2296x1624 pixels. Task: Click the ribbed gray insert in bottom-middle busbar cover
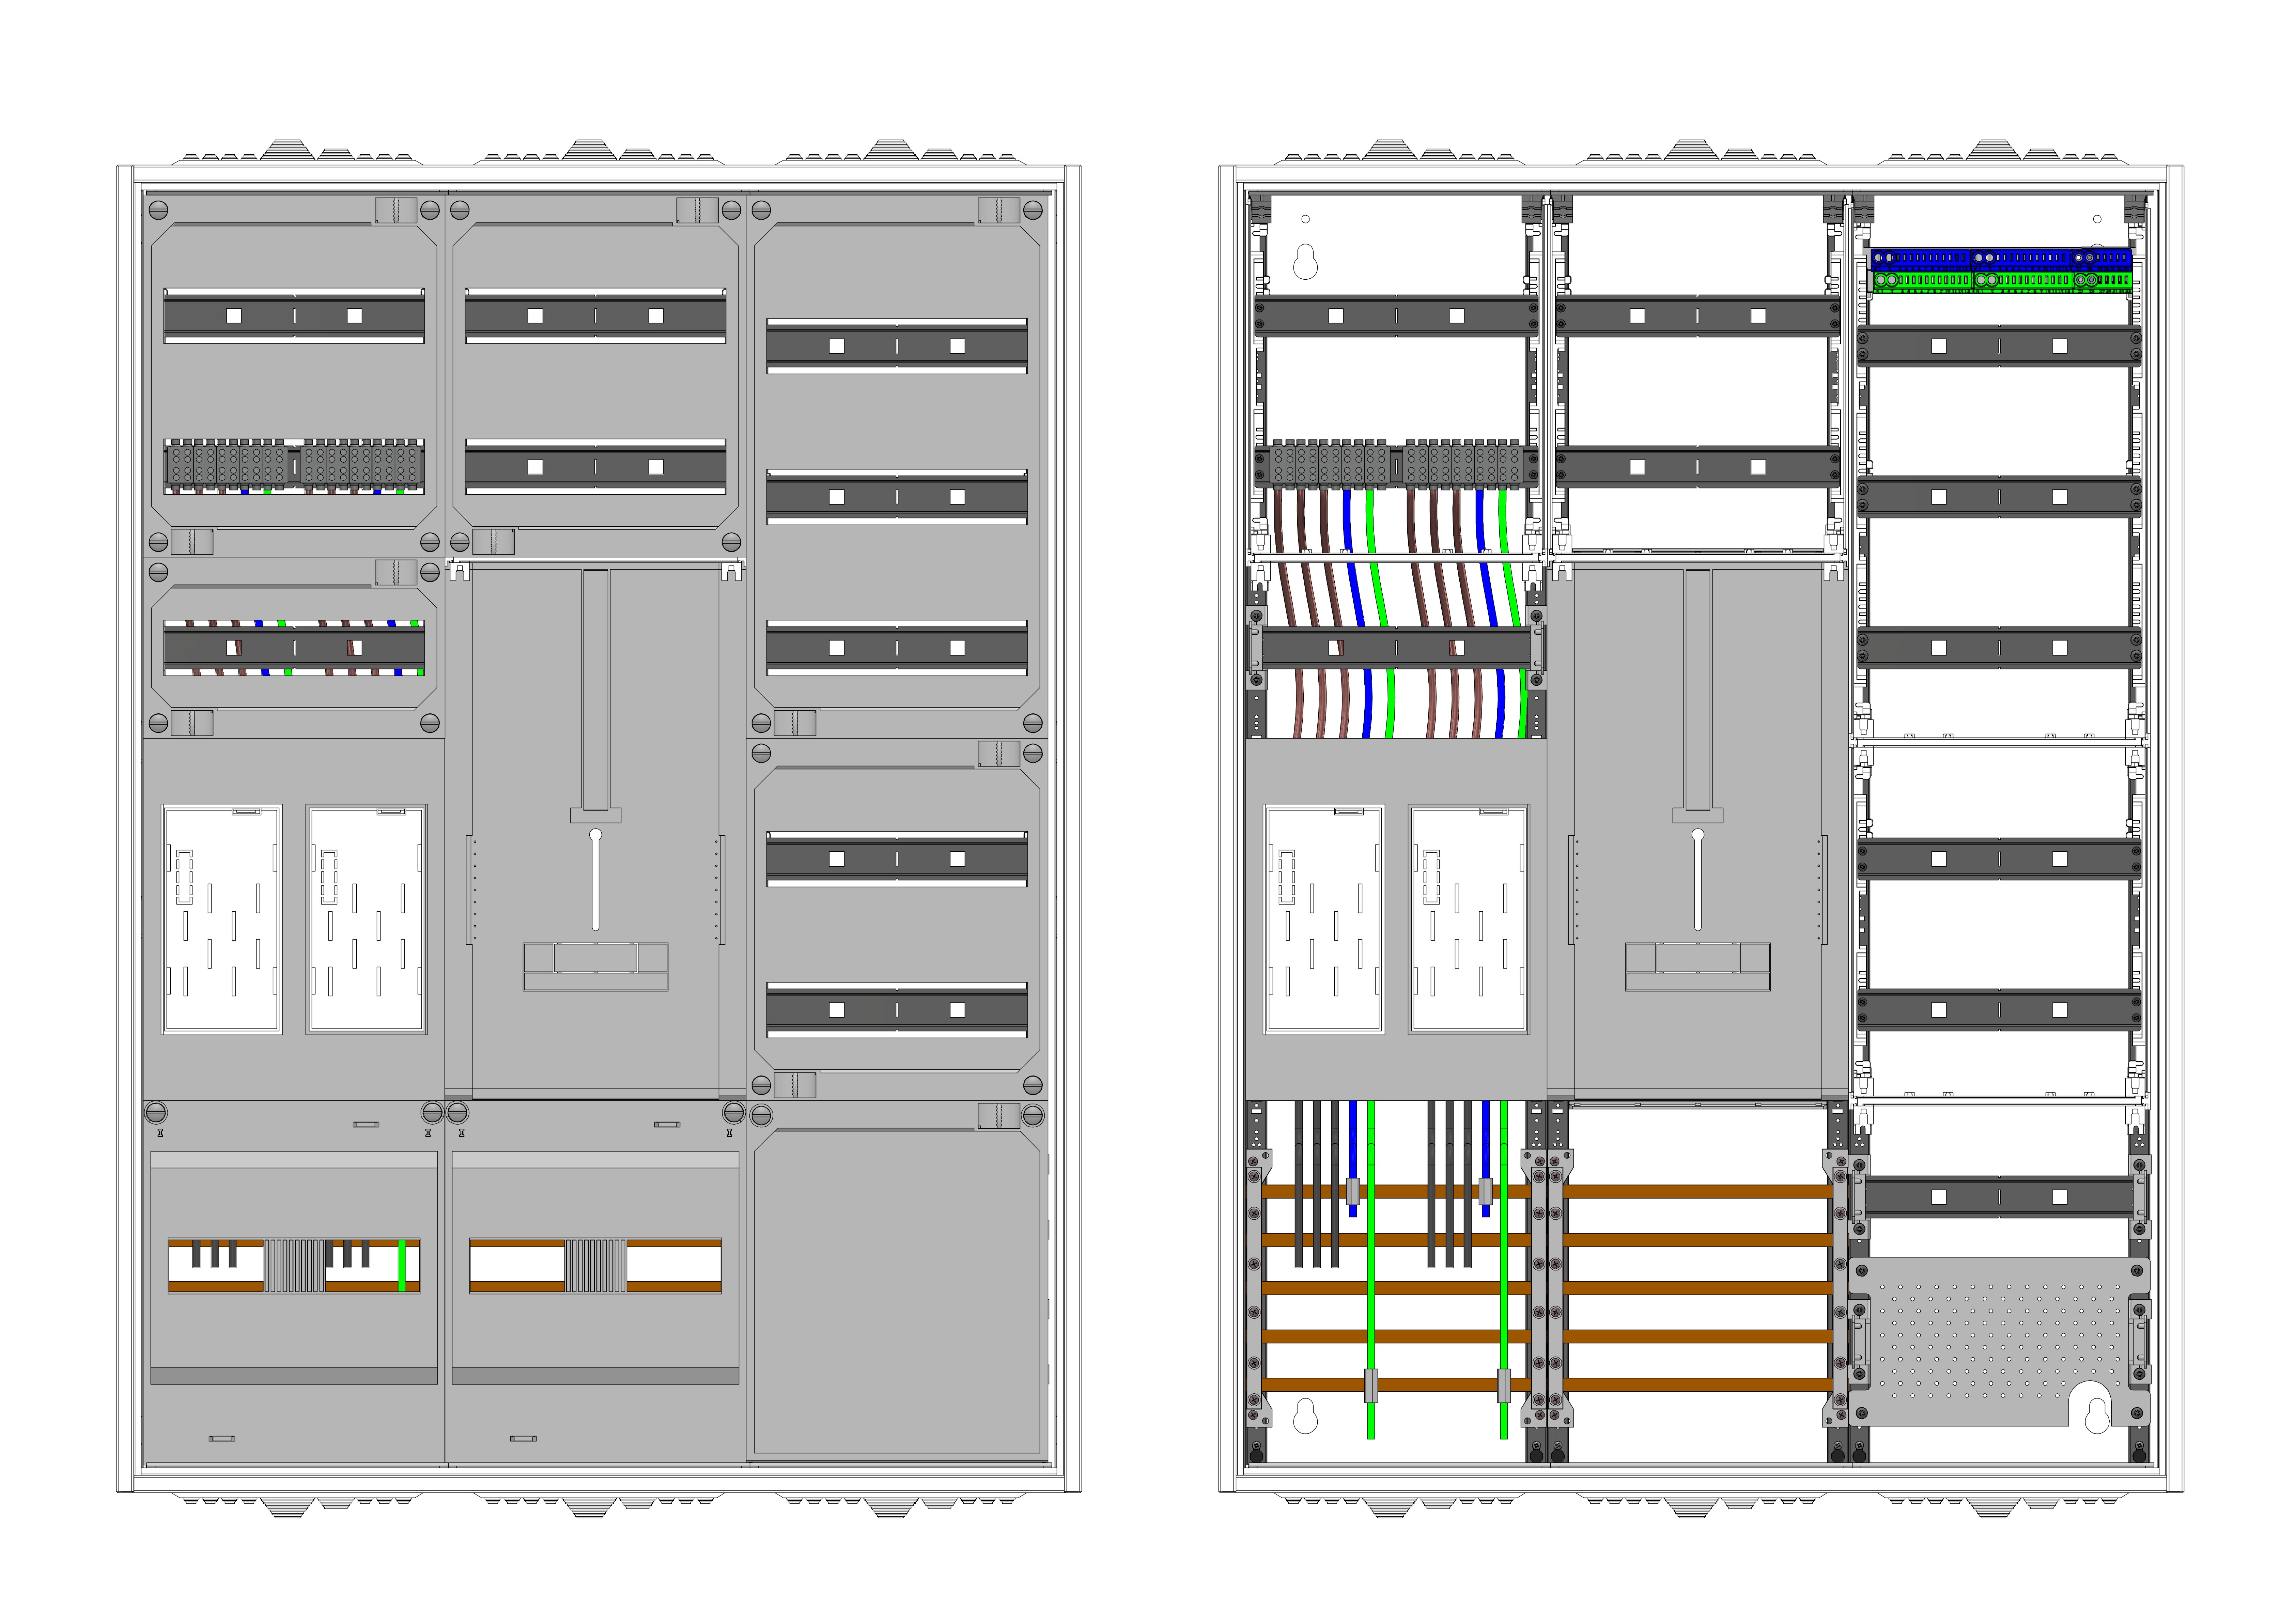pyautogui.click(x=596, y=1266)
